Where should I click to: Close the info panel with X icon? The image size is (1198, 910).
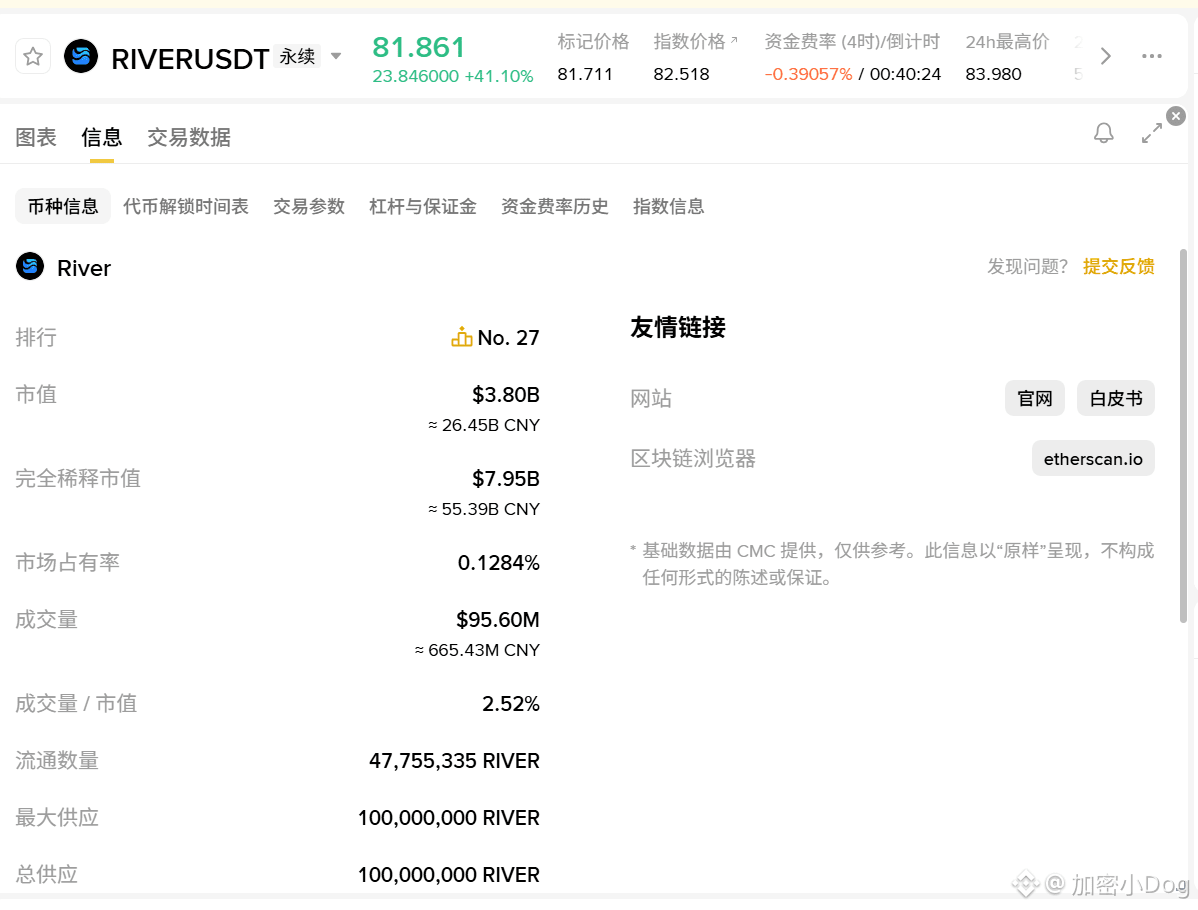(1176, 116)
